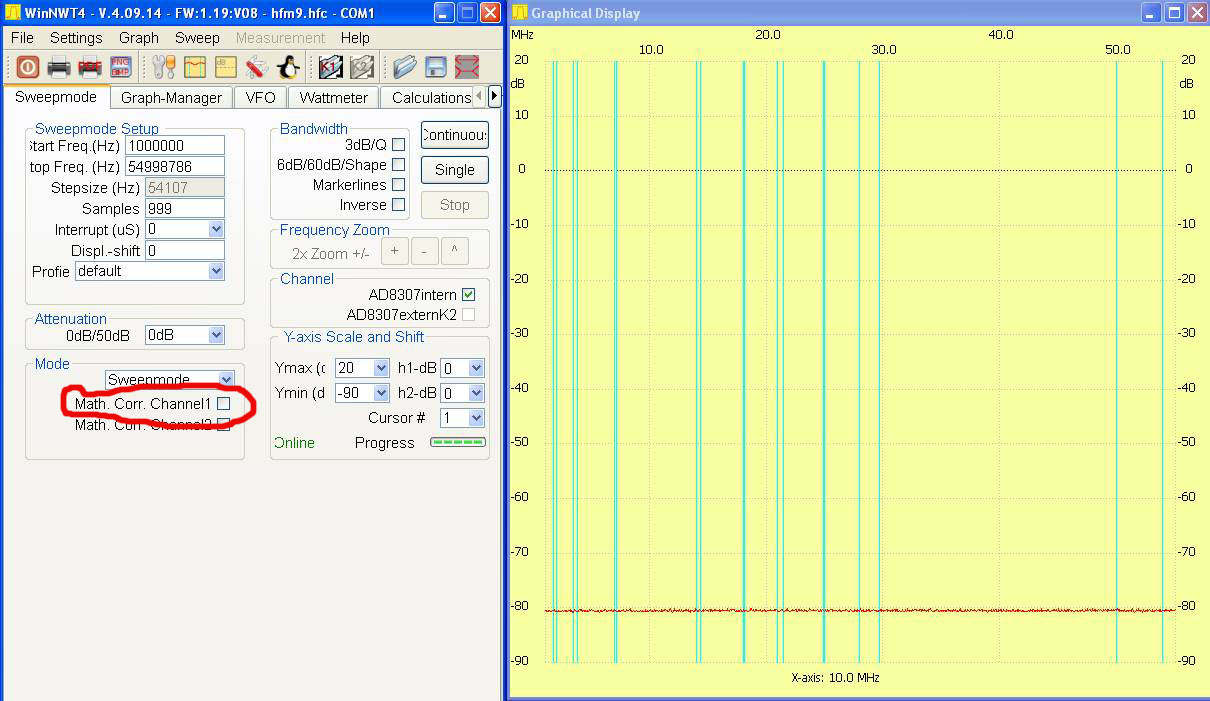Open the Sweep menu
The width and height of the screenshot is (1210, 701).
[197, 38]
